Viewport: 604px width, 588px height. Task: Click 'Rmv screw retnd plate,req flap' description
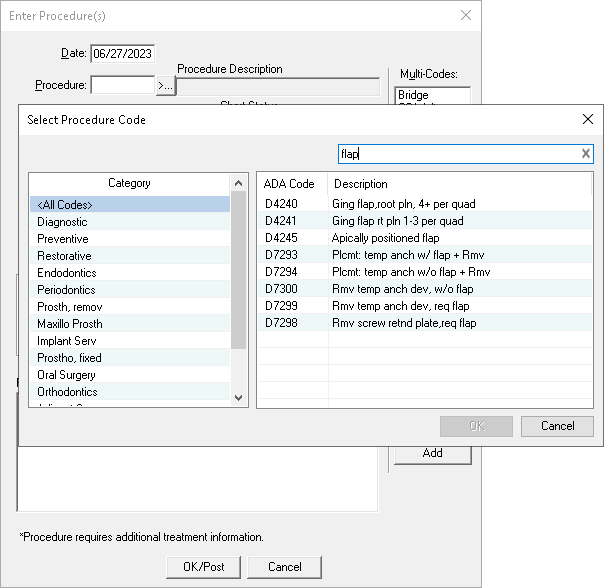404,322
